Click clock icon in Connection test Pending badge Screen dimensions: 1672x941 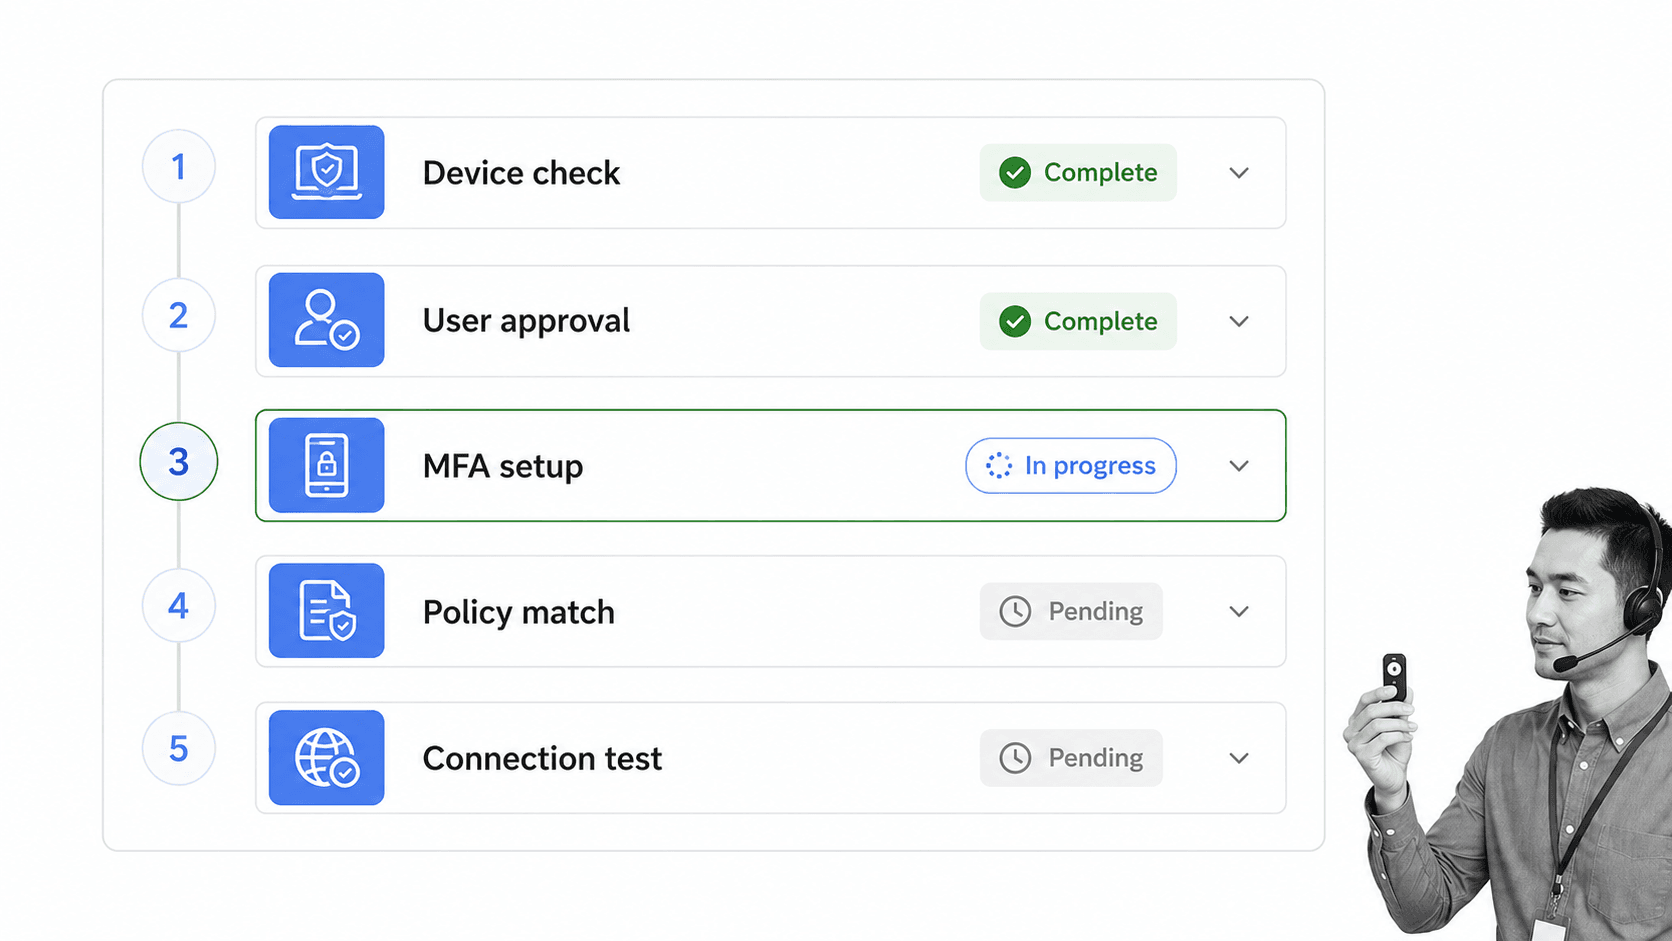(1015, 758)
